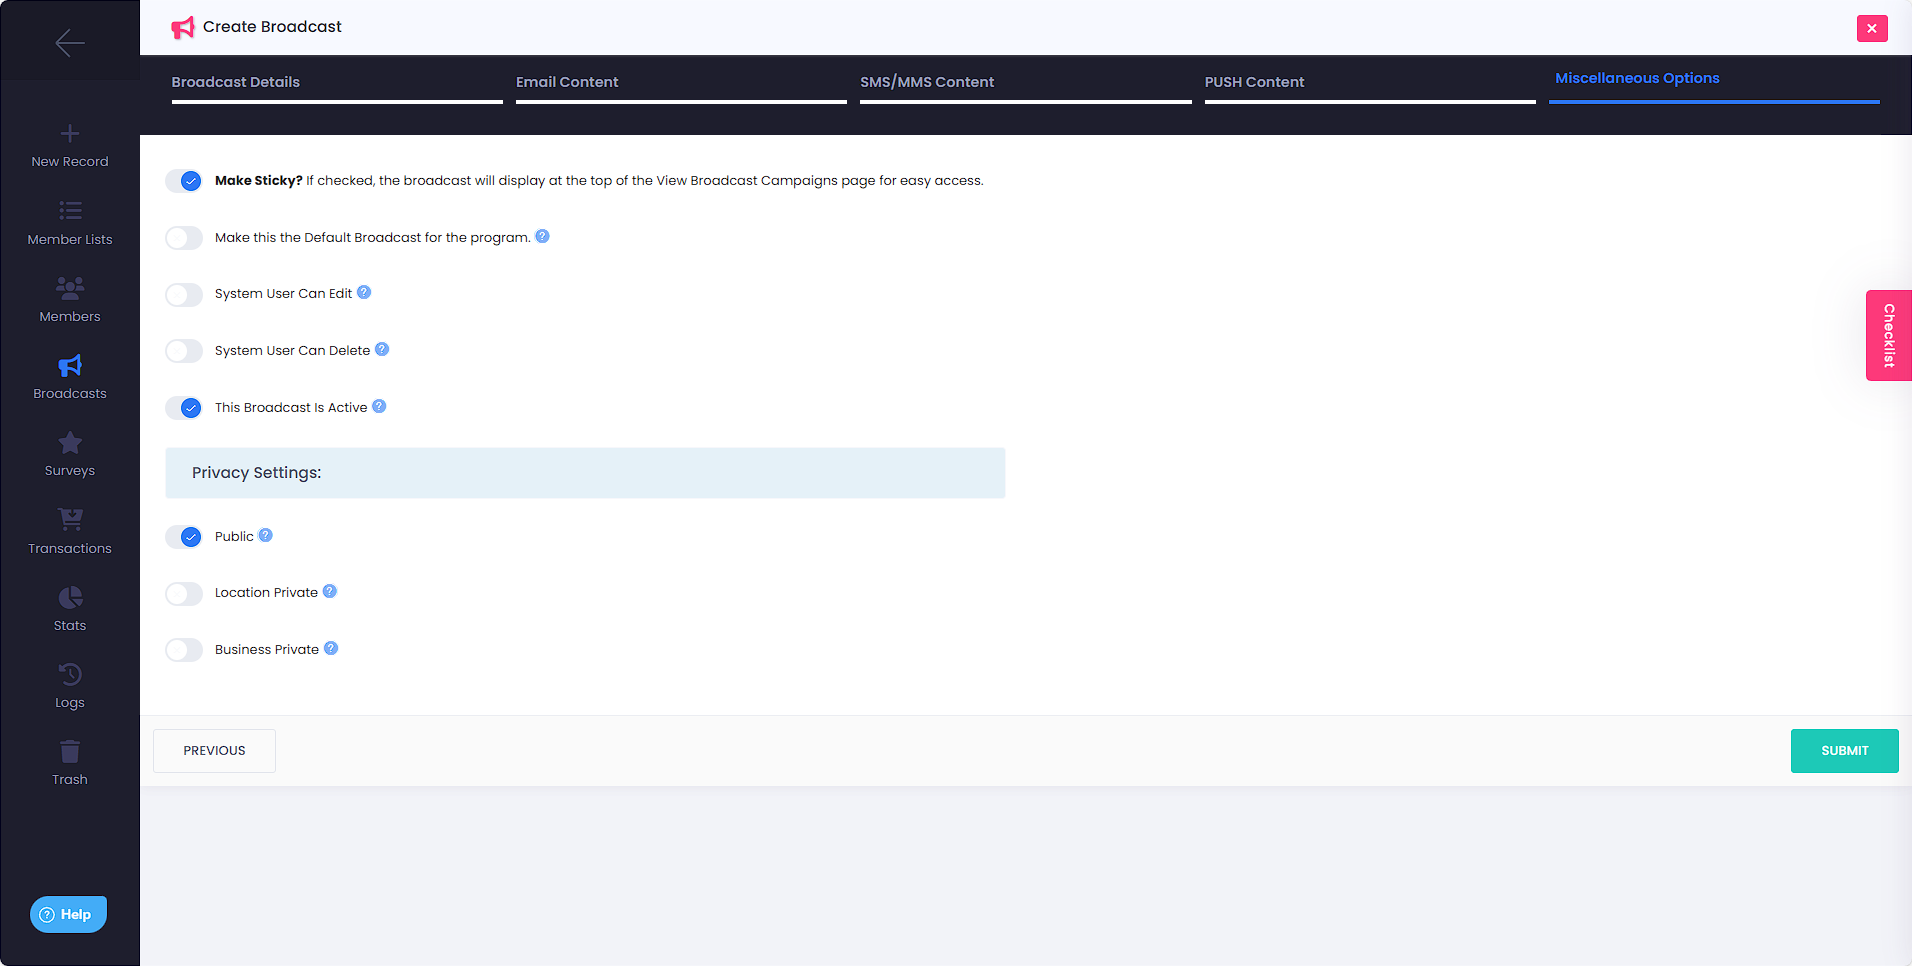
Task: Open Surveys star icon
Action: point(70,442)
